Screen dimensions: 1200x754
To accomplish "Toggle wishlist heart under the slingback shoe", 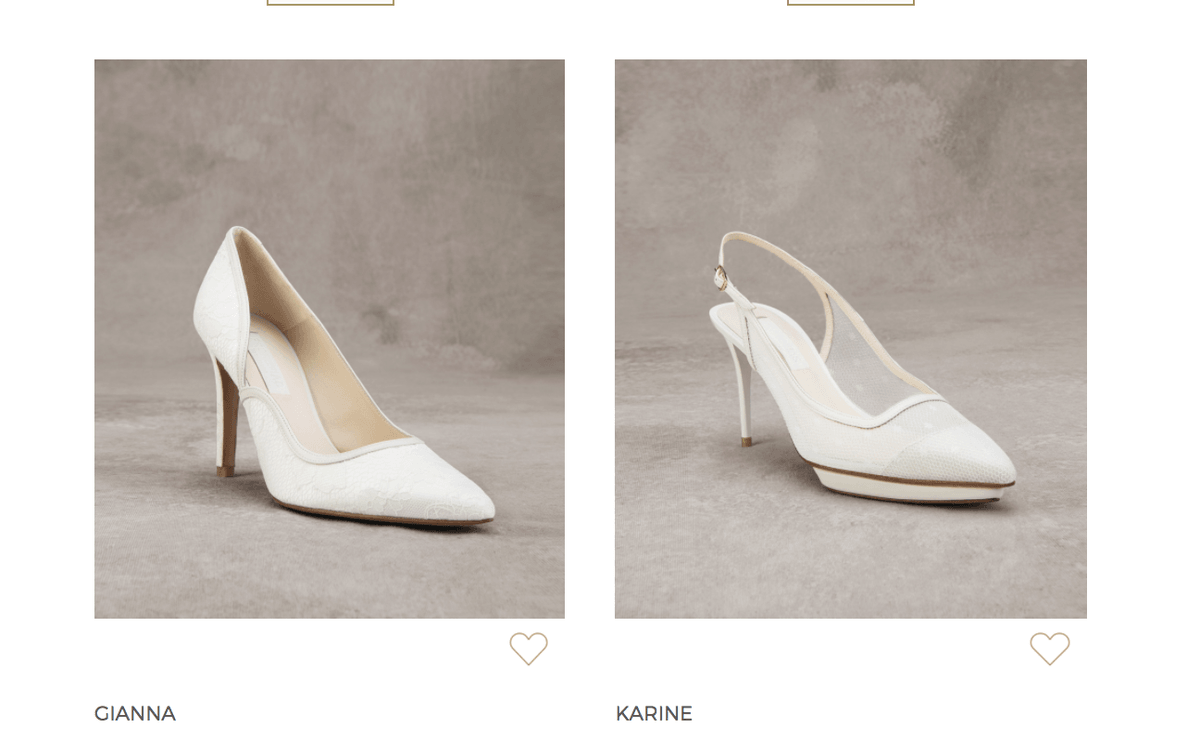I will (1050, 649).
